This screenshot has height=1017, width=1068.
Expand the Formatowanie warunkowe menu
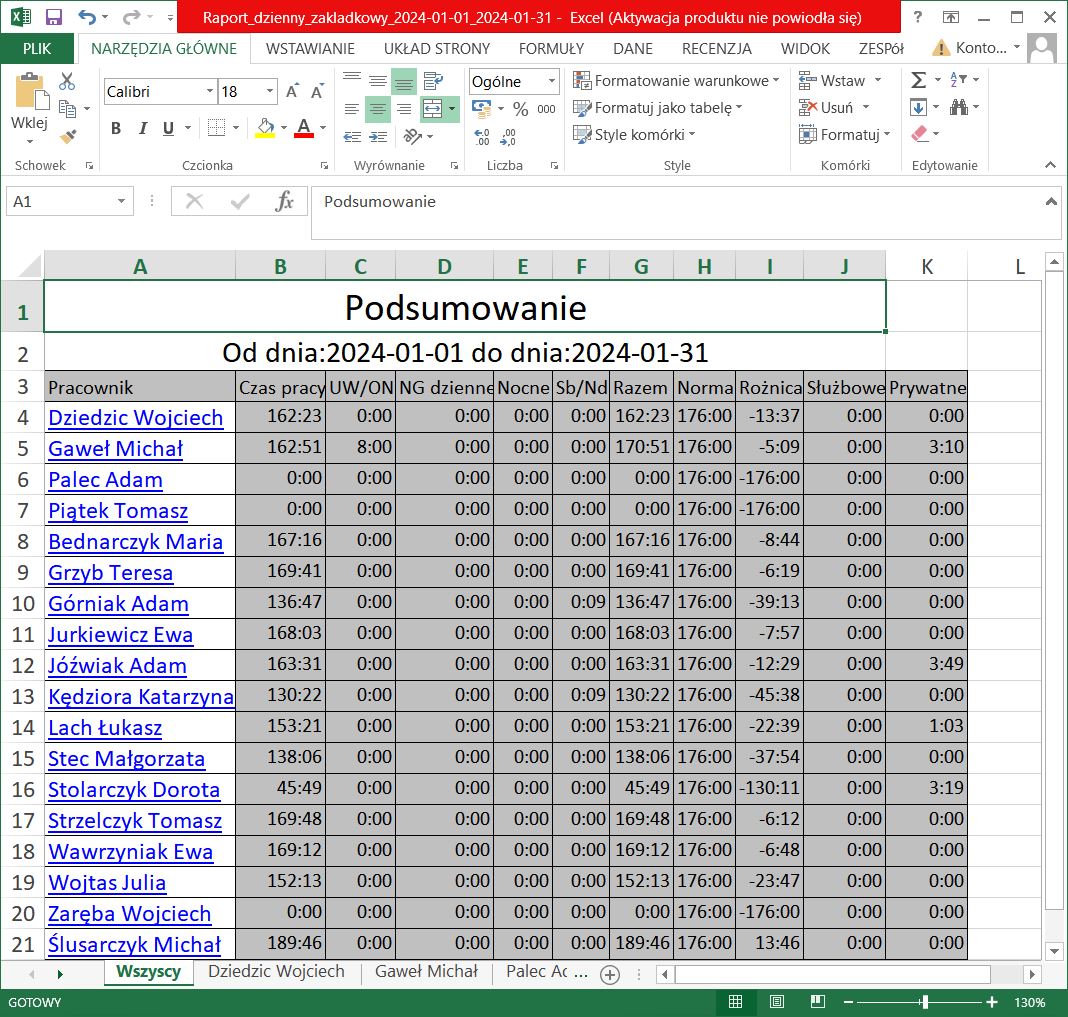[680, 80]
